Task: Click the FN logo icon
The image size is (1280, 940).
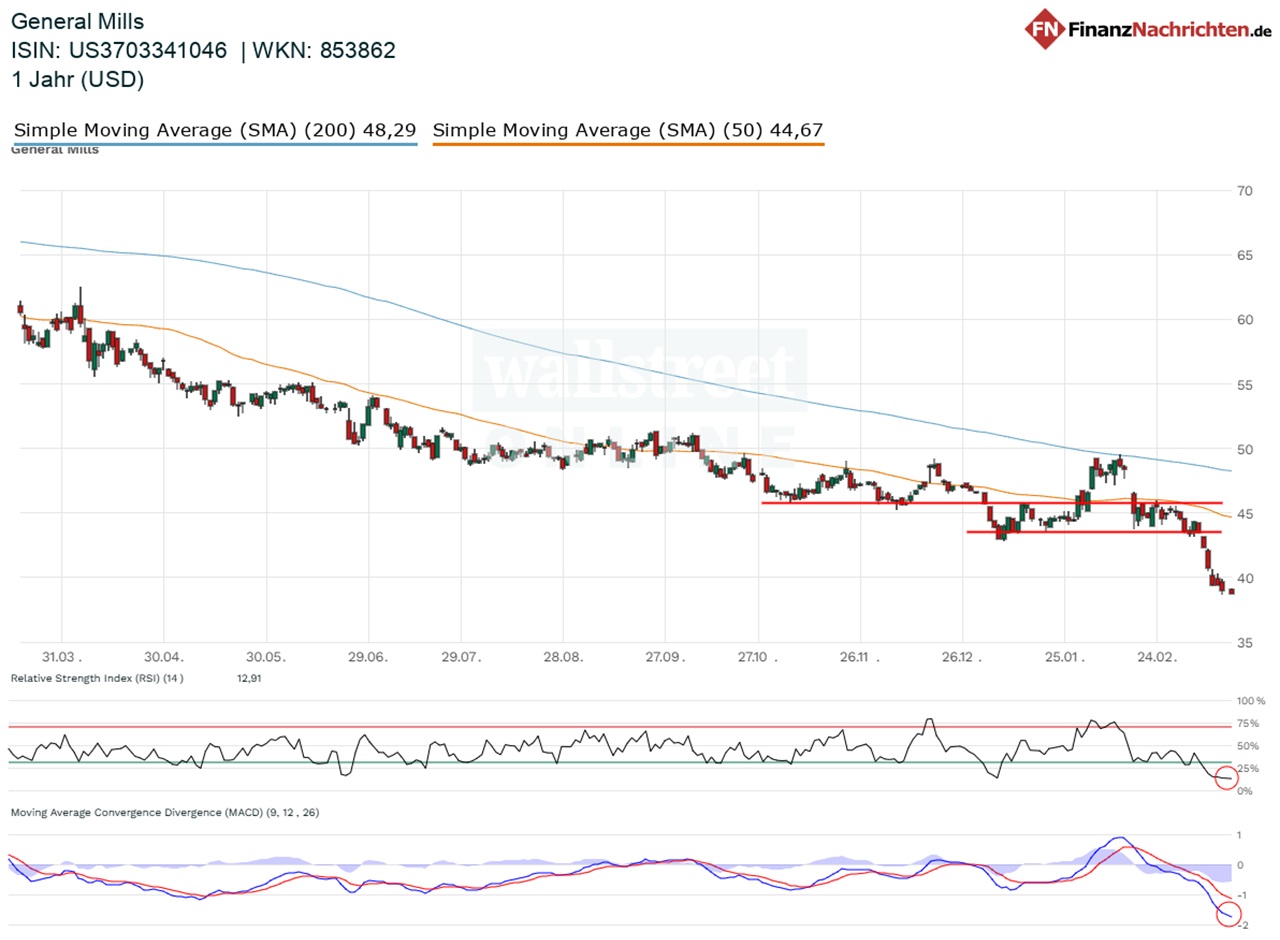Action: 1046,29
